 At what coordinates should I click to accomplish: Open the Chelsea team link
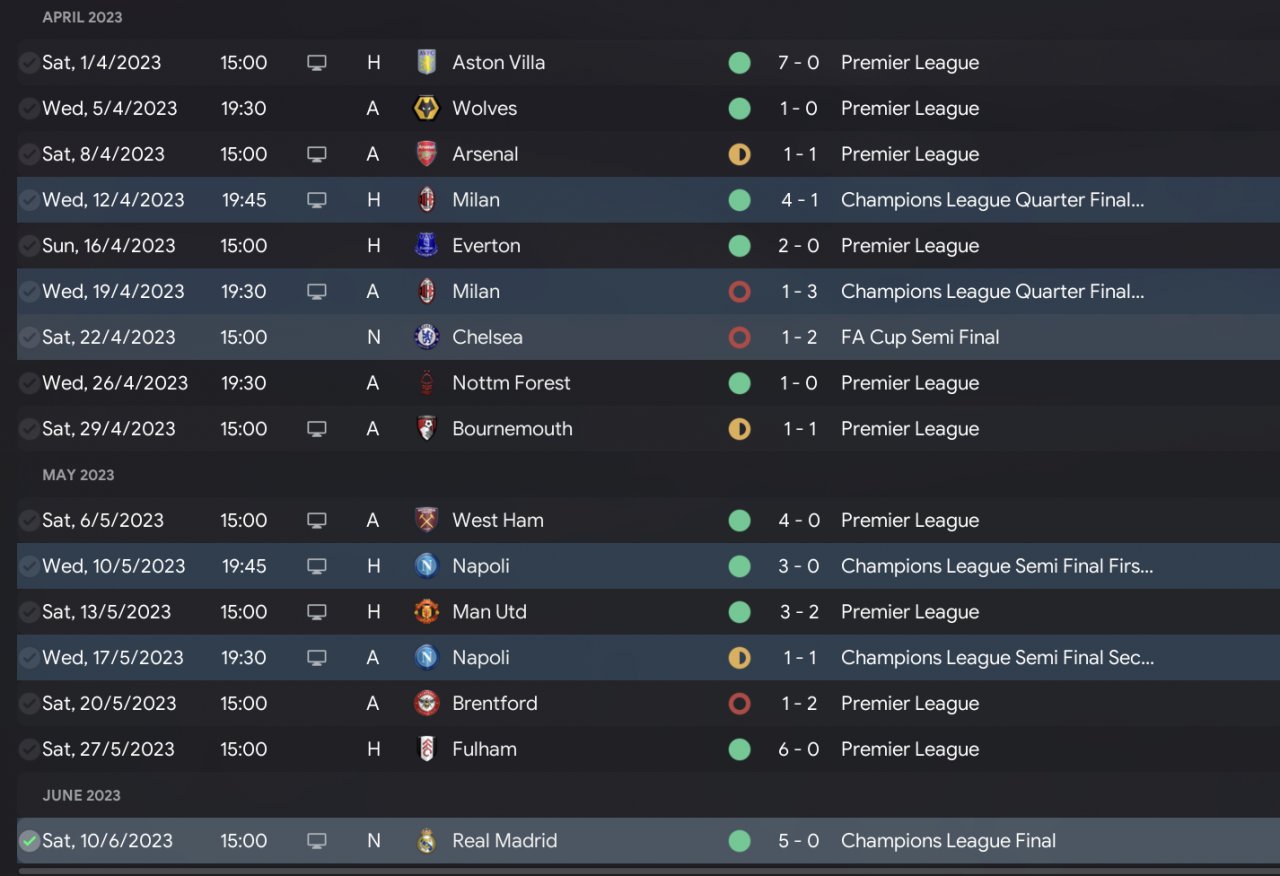coord(487,337)
